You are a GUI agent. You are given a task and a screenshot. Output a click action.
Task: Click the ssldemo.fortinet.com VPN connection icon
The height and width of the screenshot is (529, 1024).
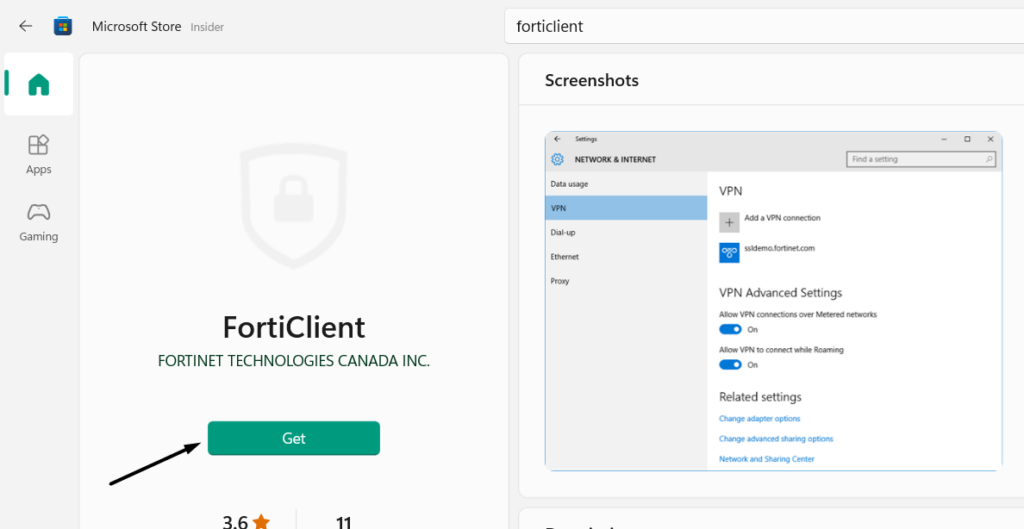(730, 253)
